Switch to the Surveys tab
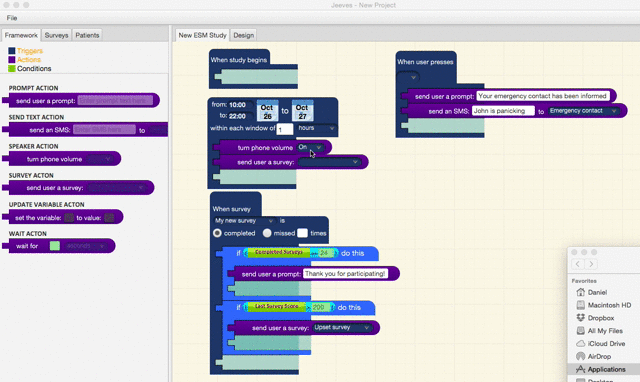This screenshot has width=640, height=382. pos(56,35)
